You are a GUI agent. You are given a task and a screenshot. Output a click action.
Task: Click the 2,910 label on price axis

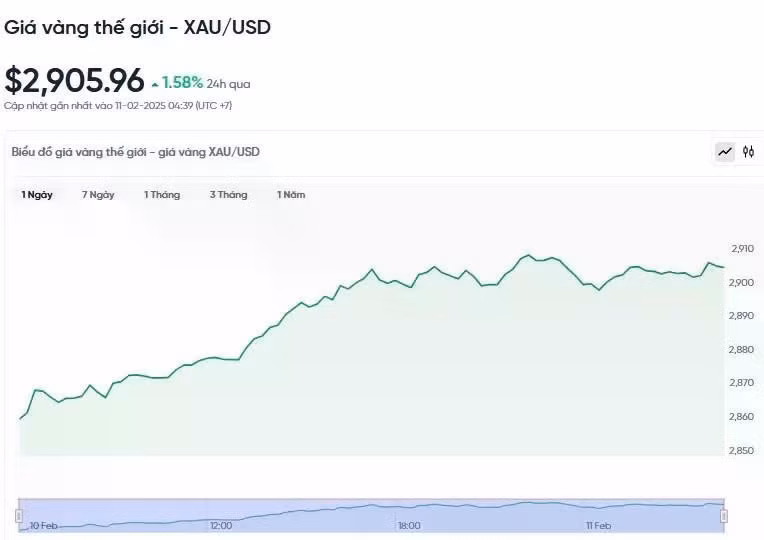click(742, 248)
